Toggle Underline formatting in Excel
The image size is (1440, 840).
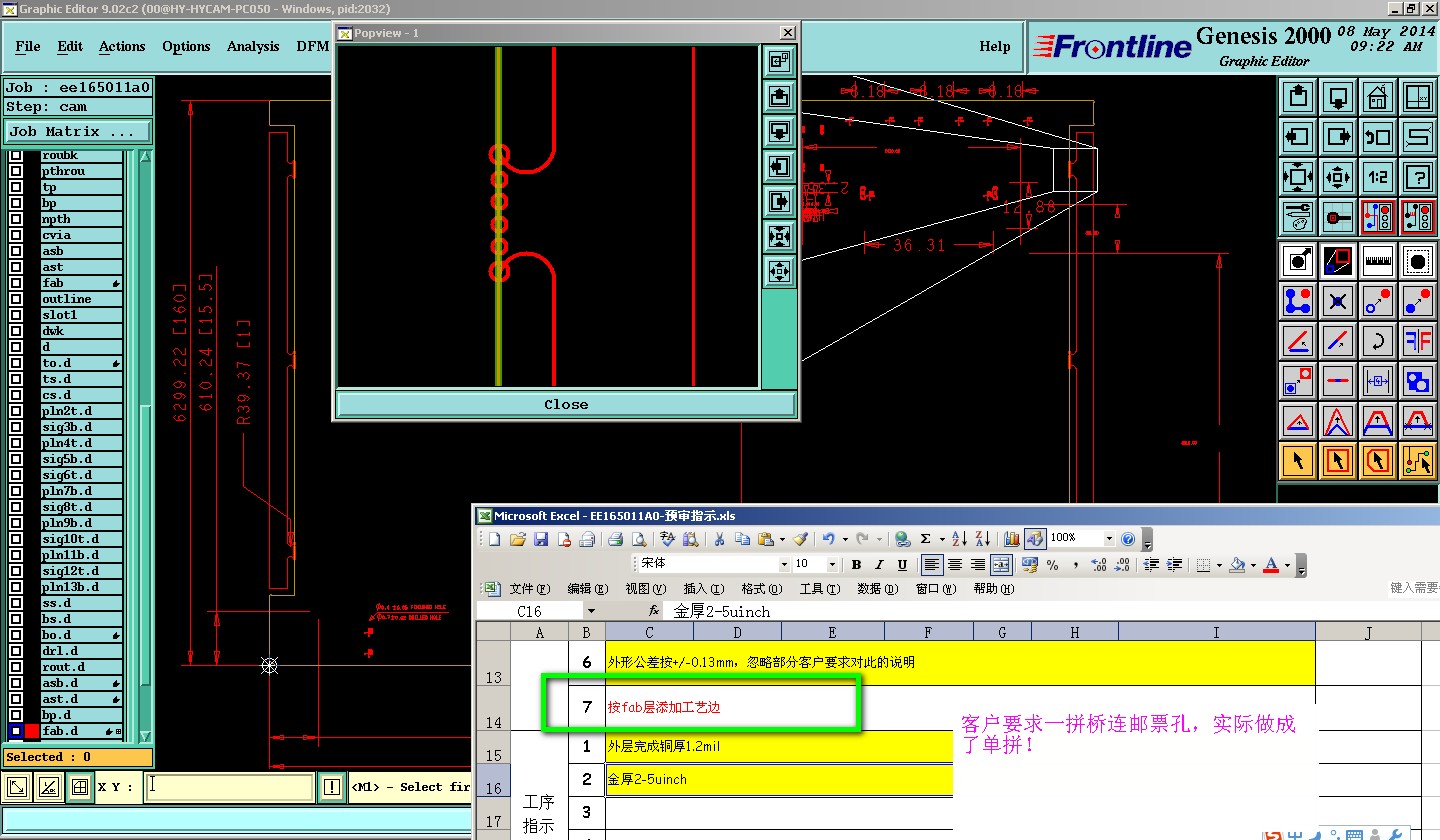[x=902, y=565]
